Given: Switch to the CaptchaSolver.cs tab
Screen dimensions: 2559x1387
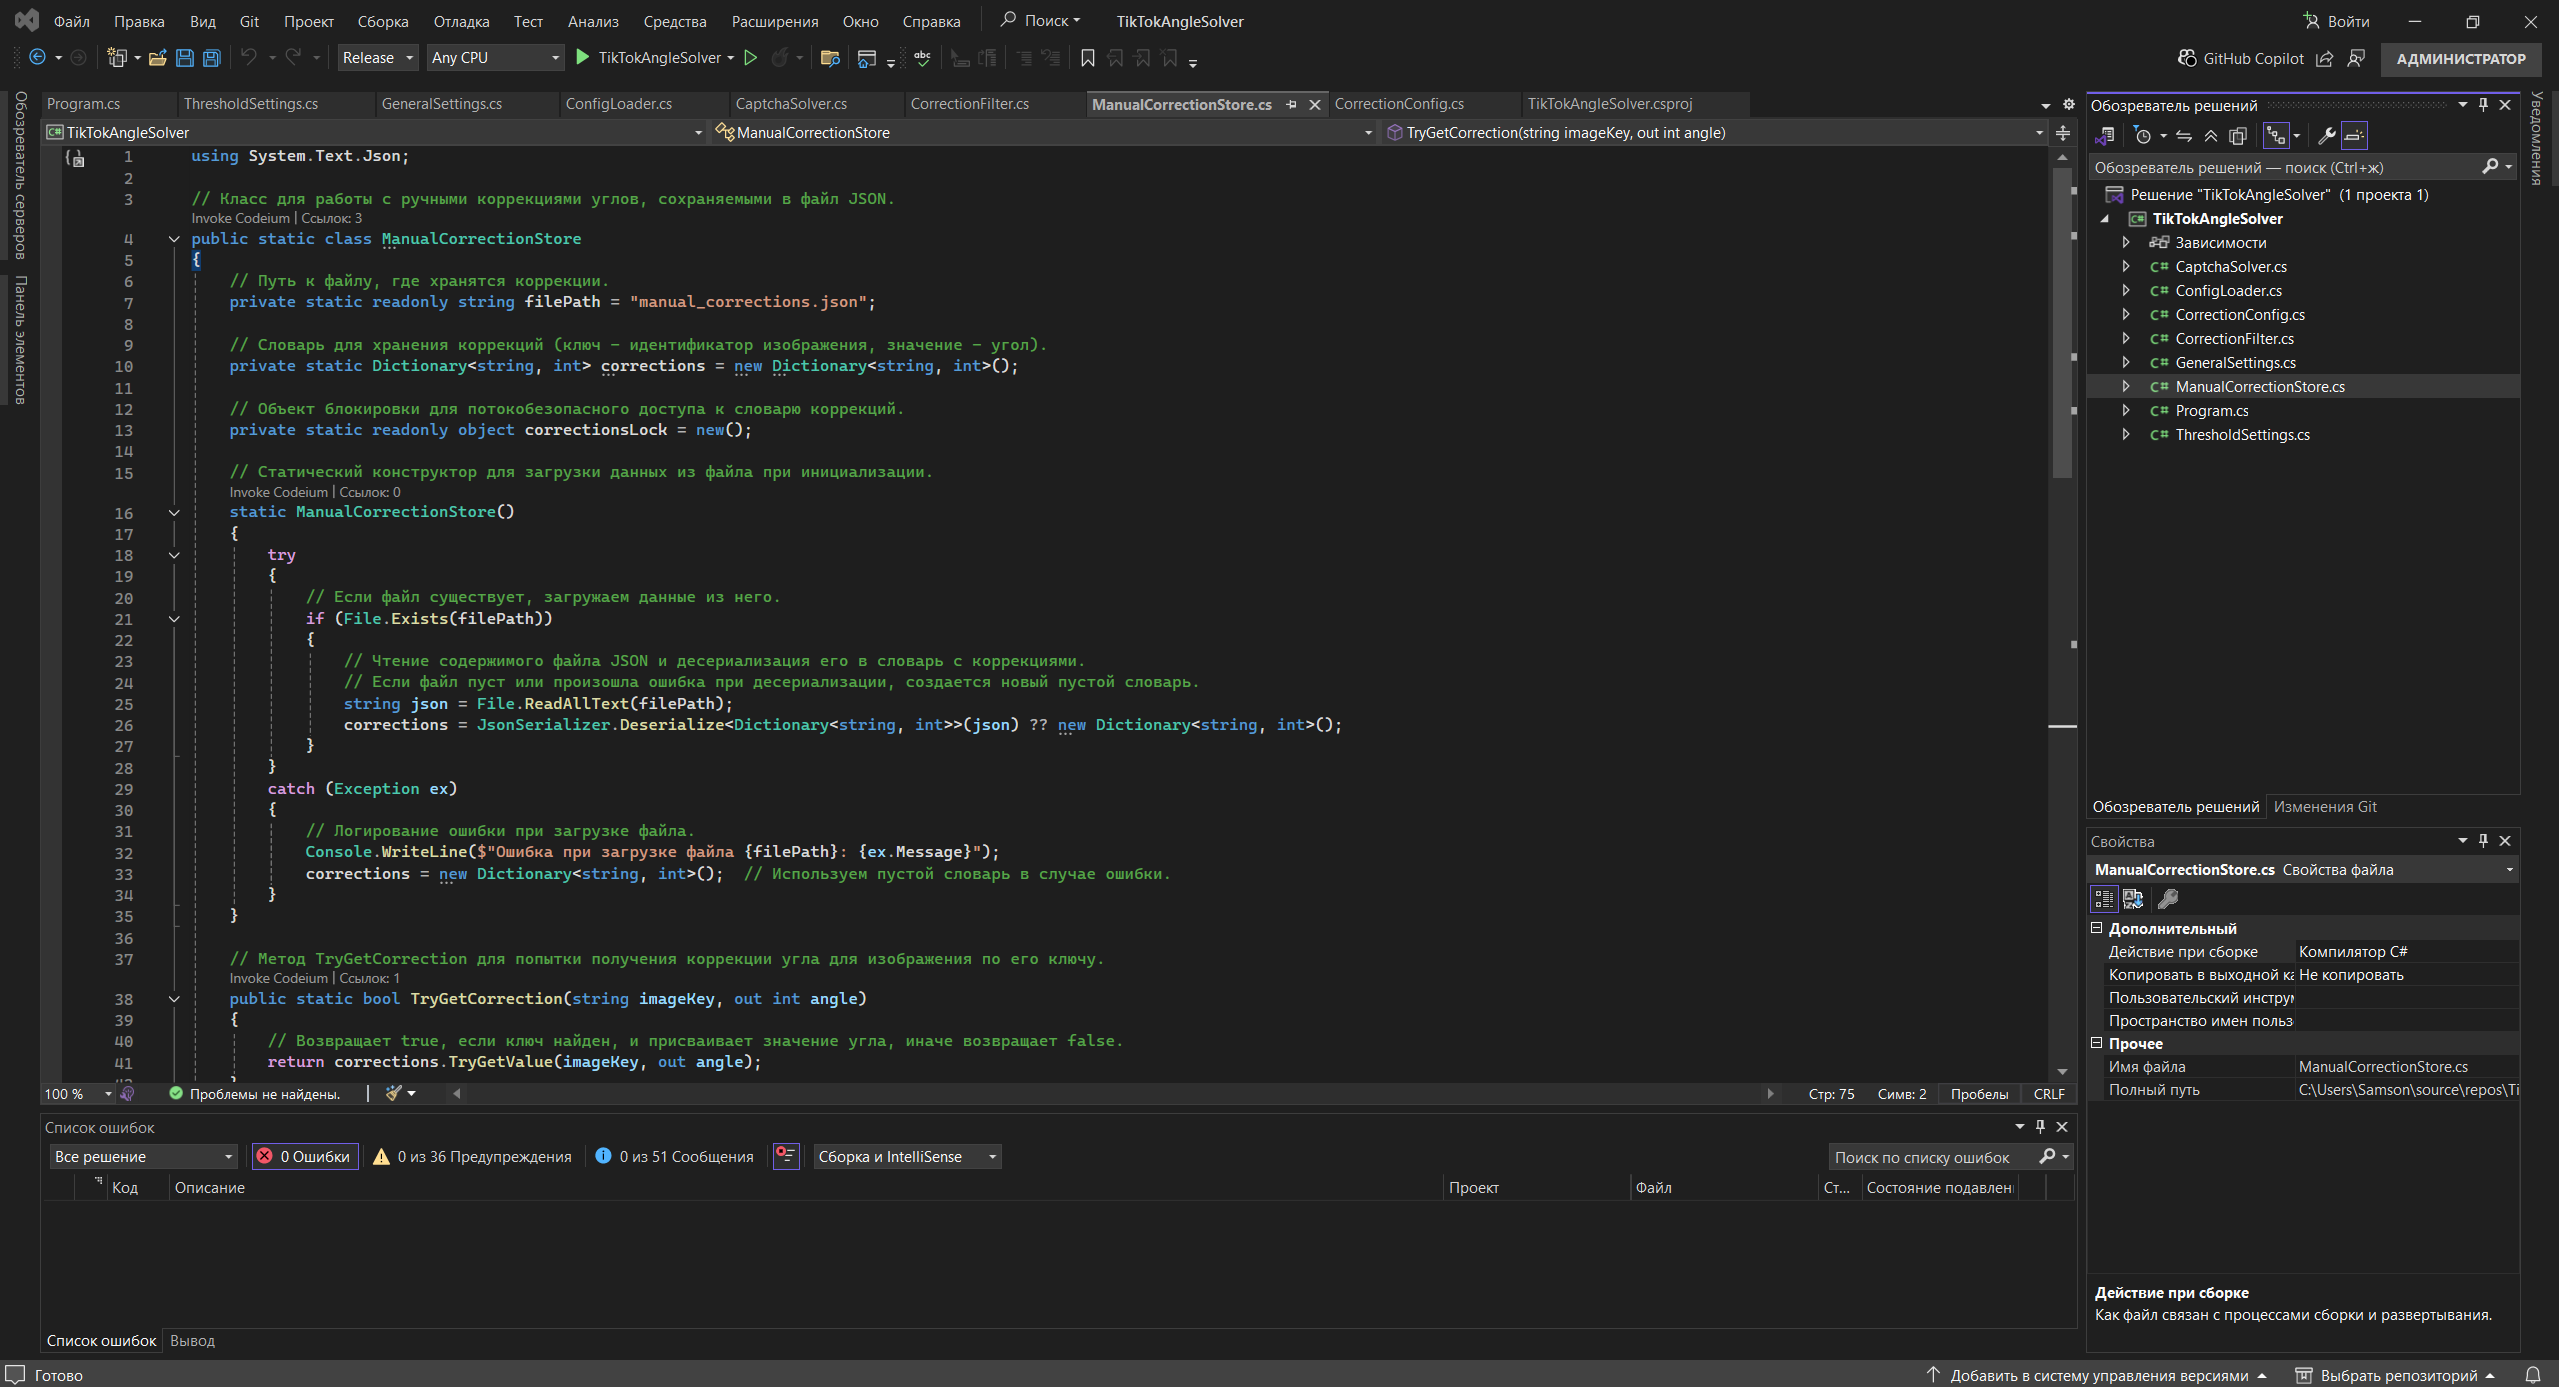Looking at the screenshot, I should pyautogui.click(x=790, y=104).
